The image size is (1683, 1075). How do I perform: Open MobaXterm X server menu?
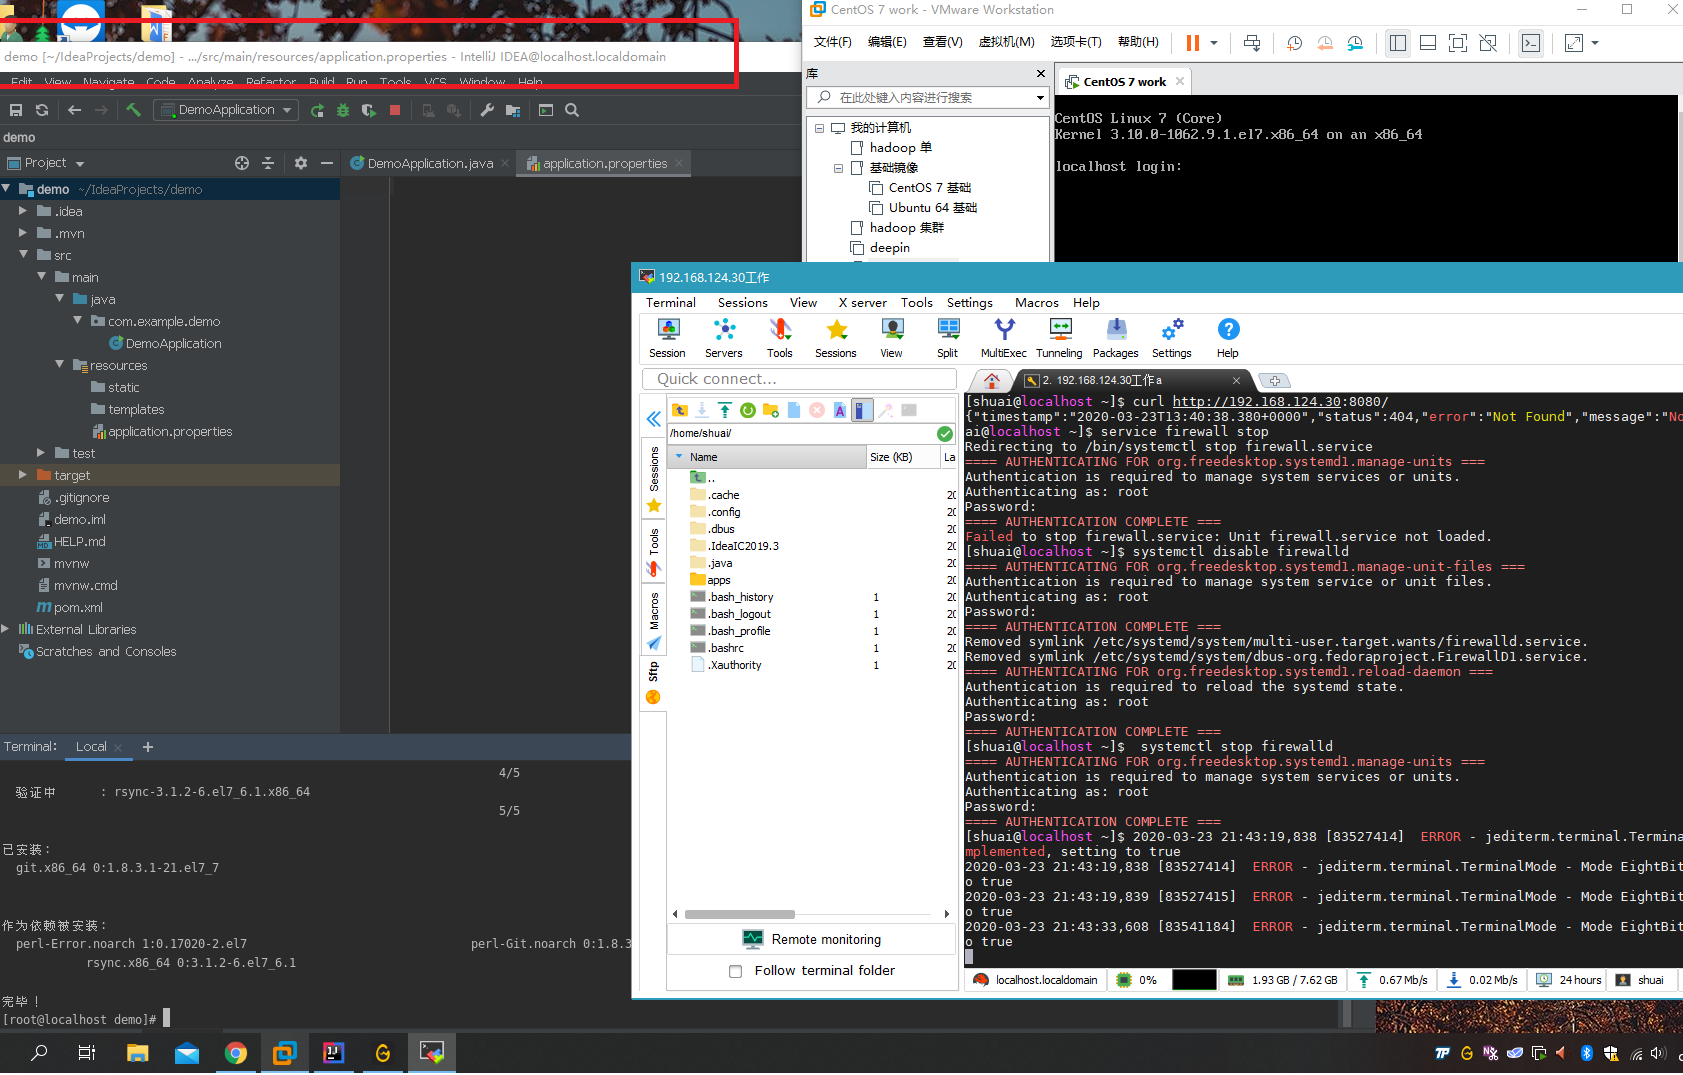(x=862, y=303)
